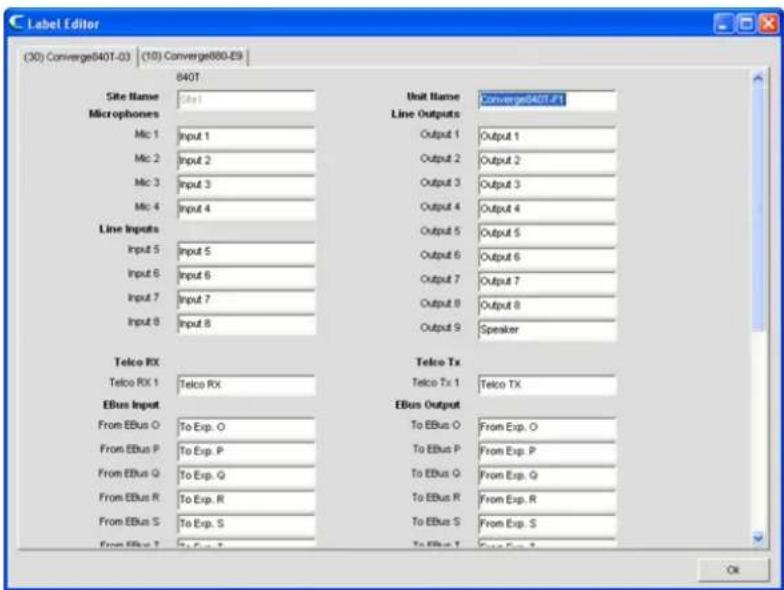Click the 840T label text

coord(188,77)
